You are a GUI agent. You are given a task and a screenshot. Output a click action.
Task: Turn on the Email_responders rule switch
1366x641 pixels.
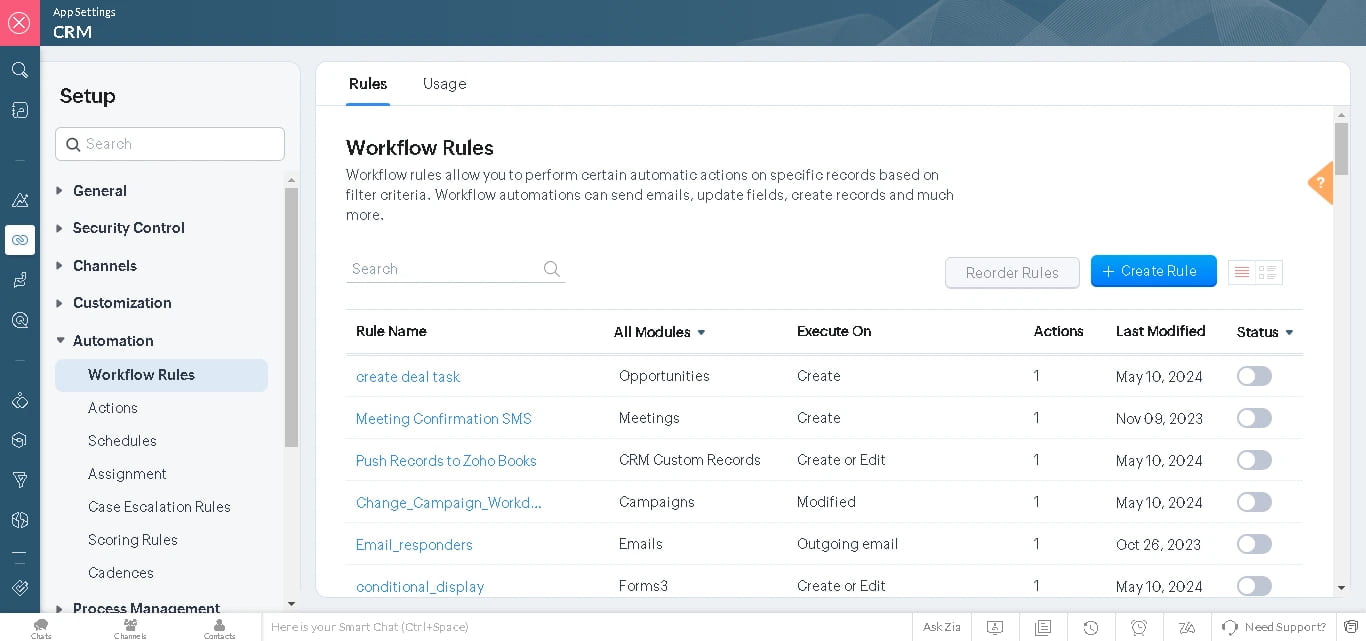point(1254,544)
